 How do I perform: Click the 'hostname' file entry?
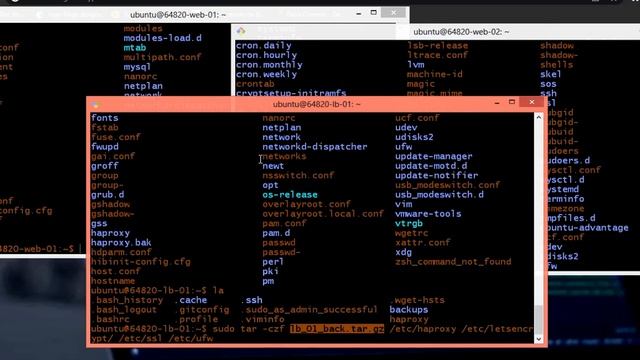(113, 281)
